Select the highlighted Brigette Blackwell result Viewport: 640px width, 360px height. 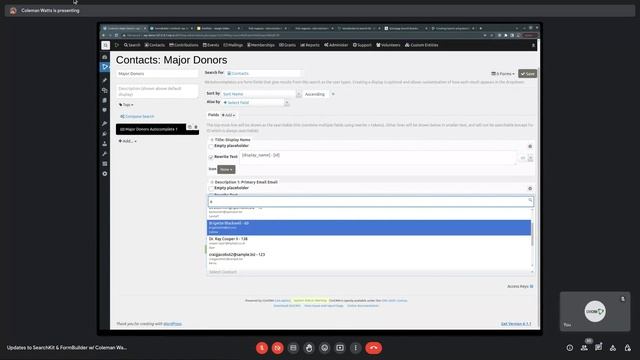click(x=369, y=227)
